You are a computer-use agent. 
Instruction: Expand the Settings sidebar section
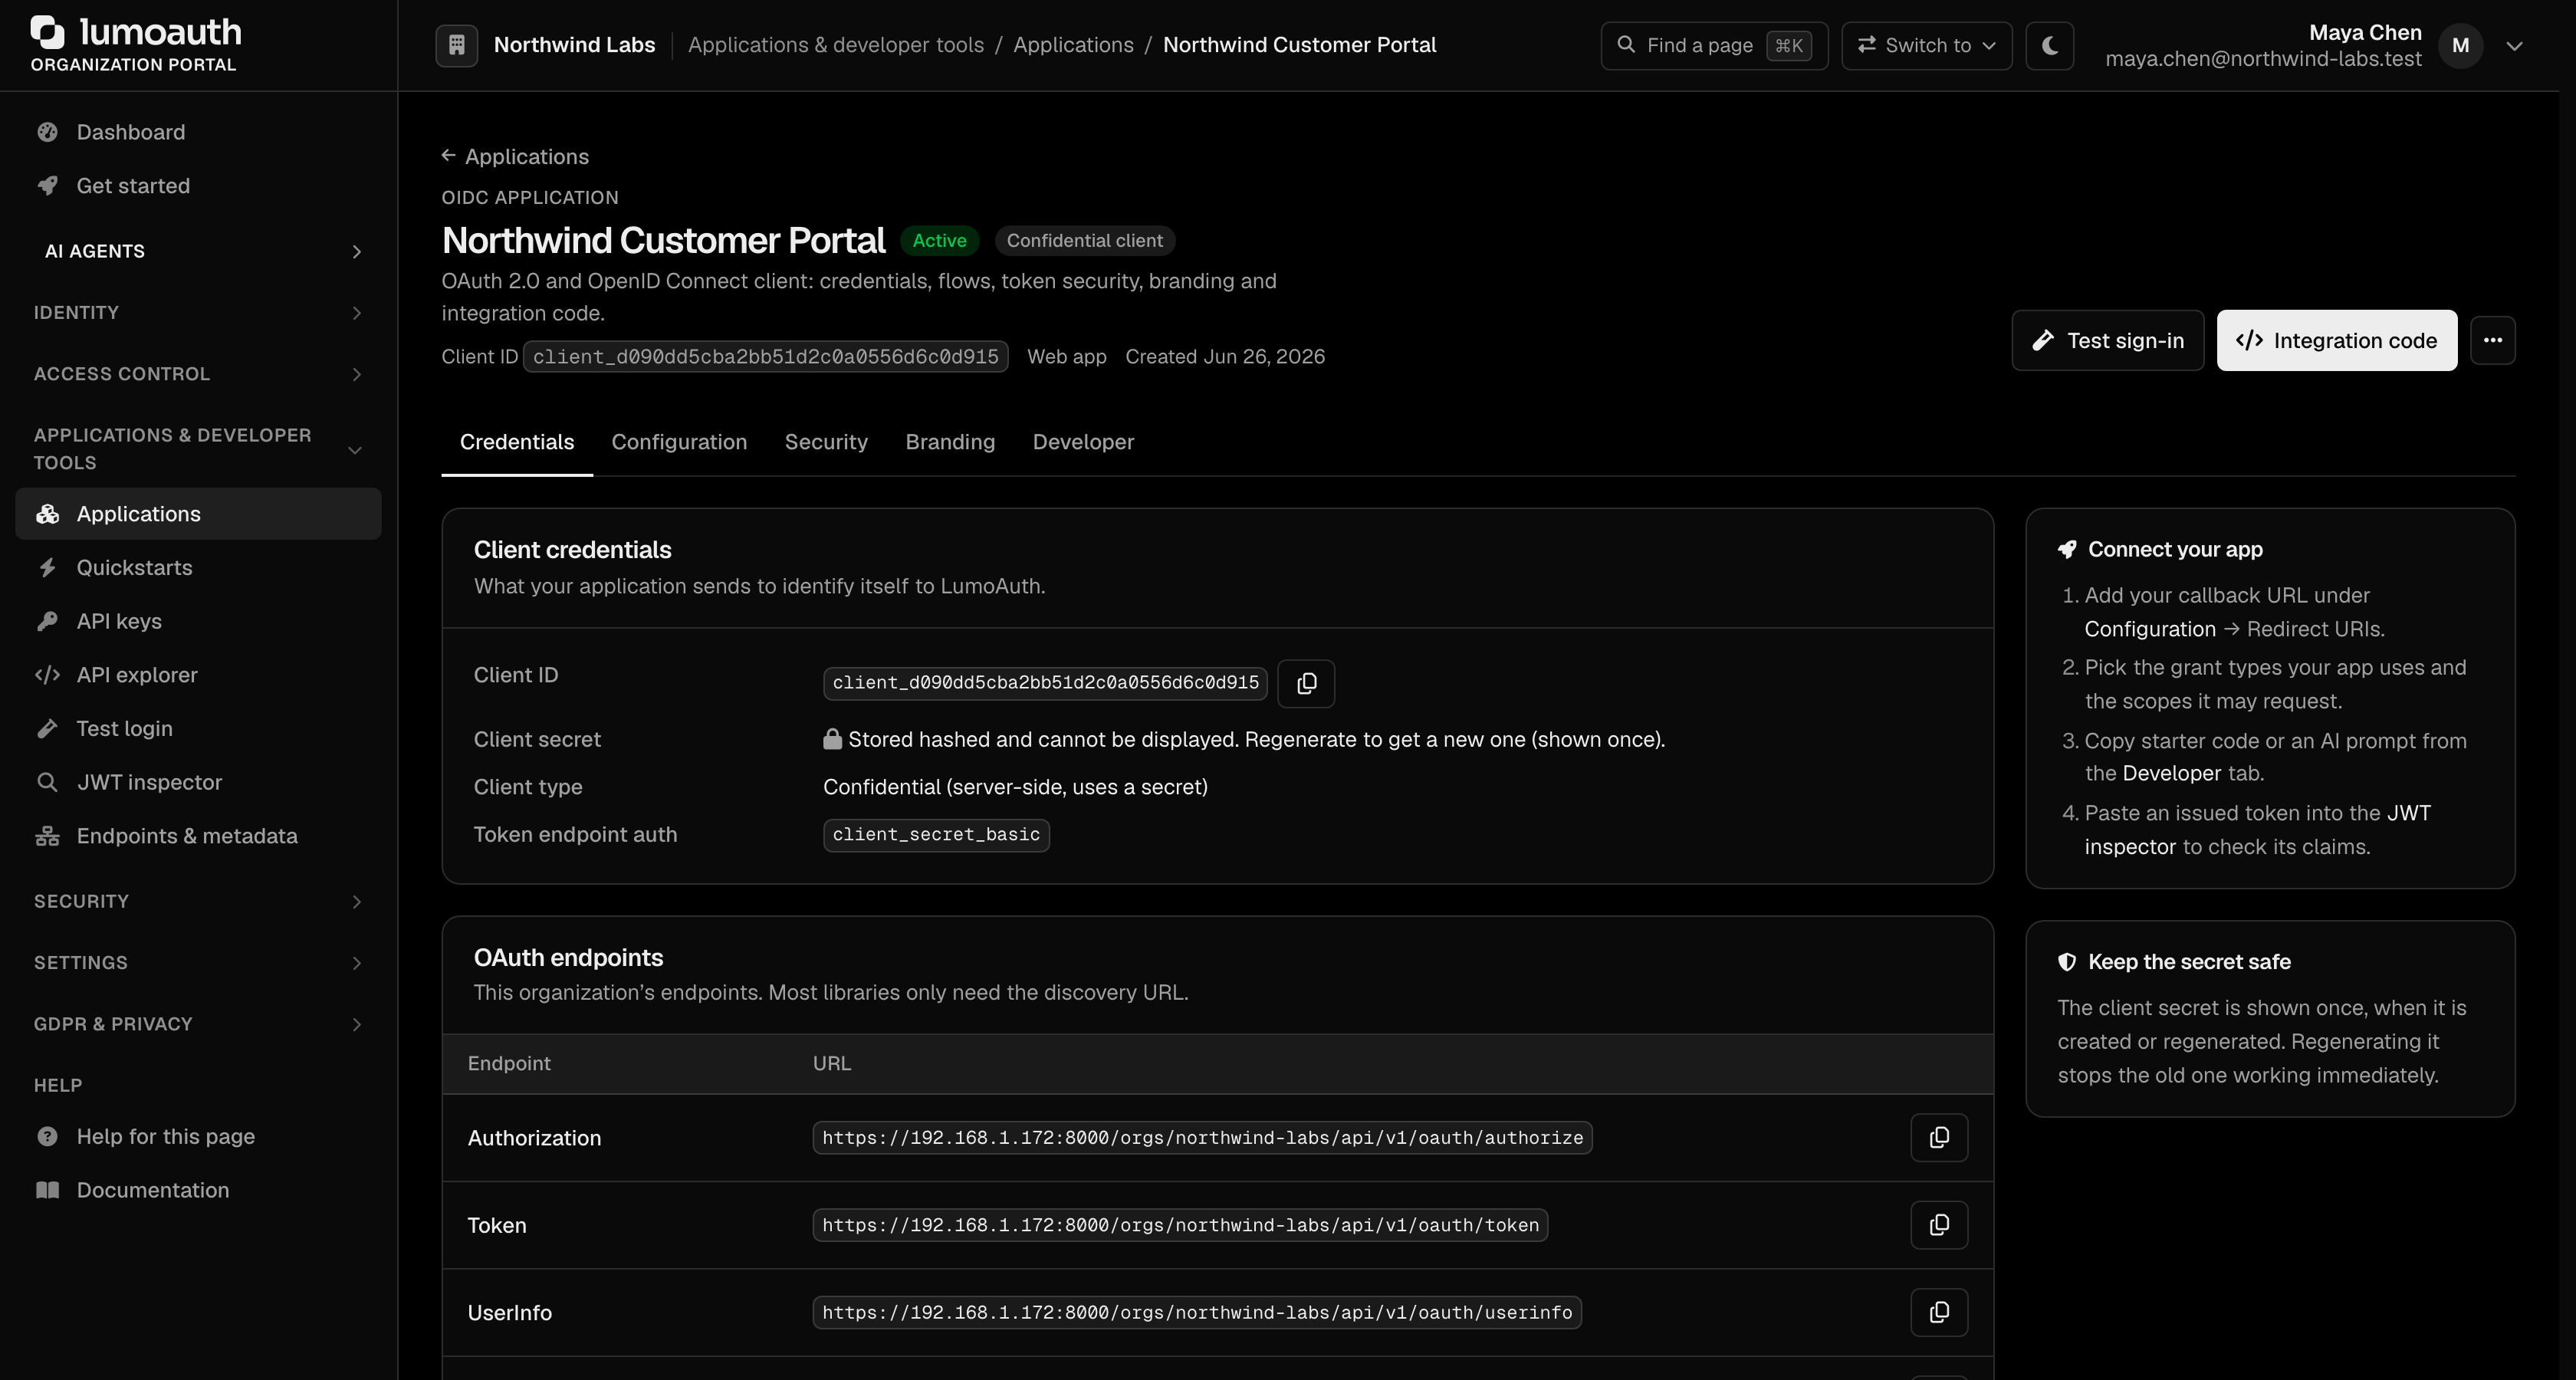pos(198,963)
